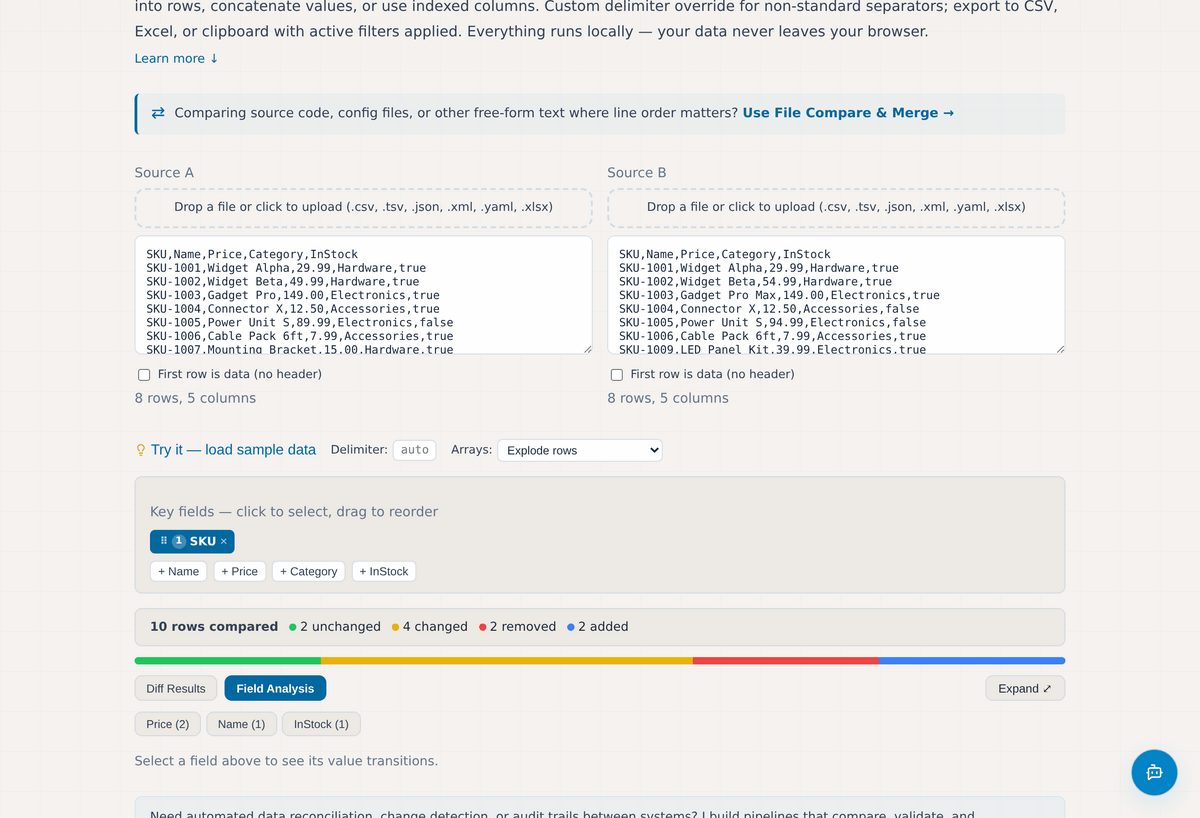Enable 'First row is data' for Source A
Viewport: 1200px width, 818px height.
tap(144, 375)
